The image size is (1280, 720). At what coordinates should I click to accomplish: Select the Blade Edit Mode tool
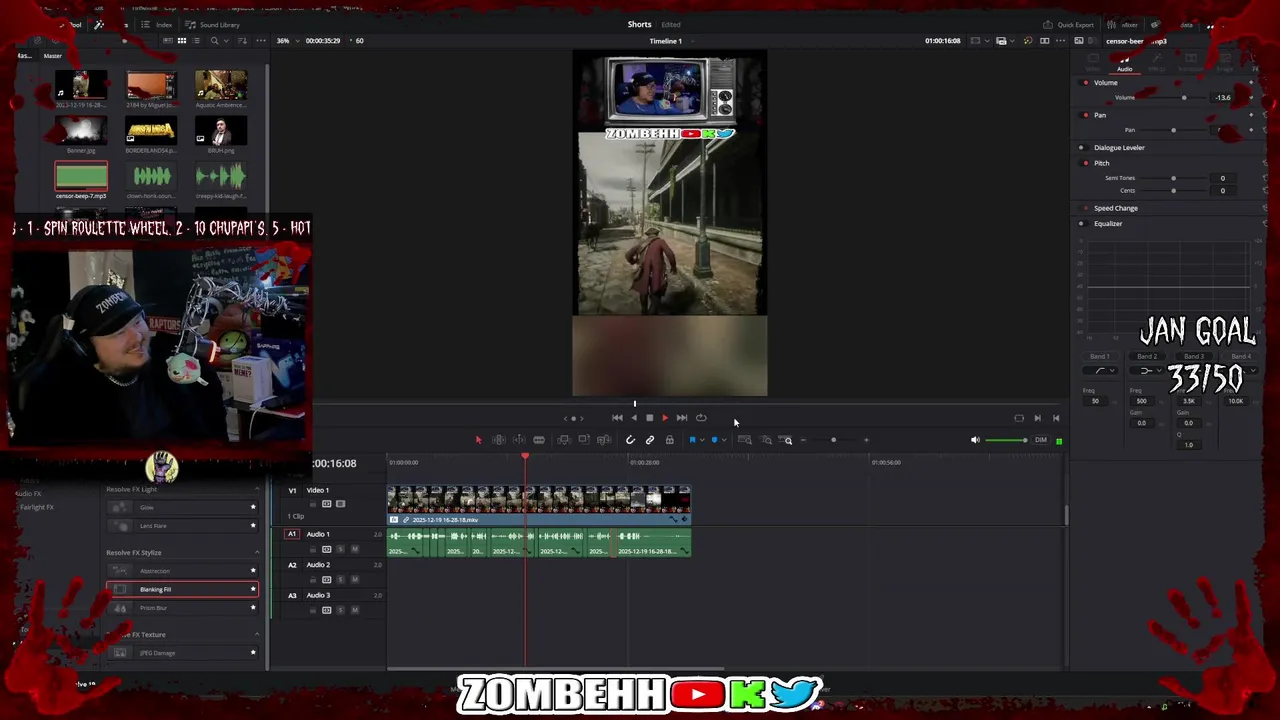539,440
